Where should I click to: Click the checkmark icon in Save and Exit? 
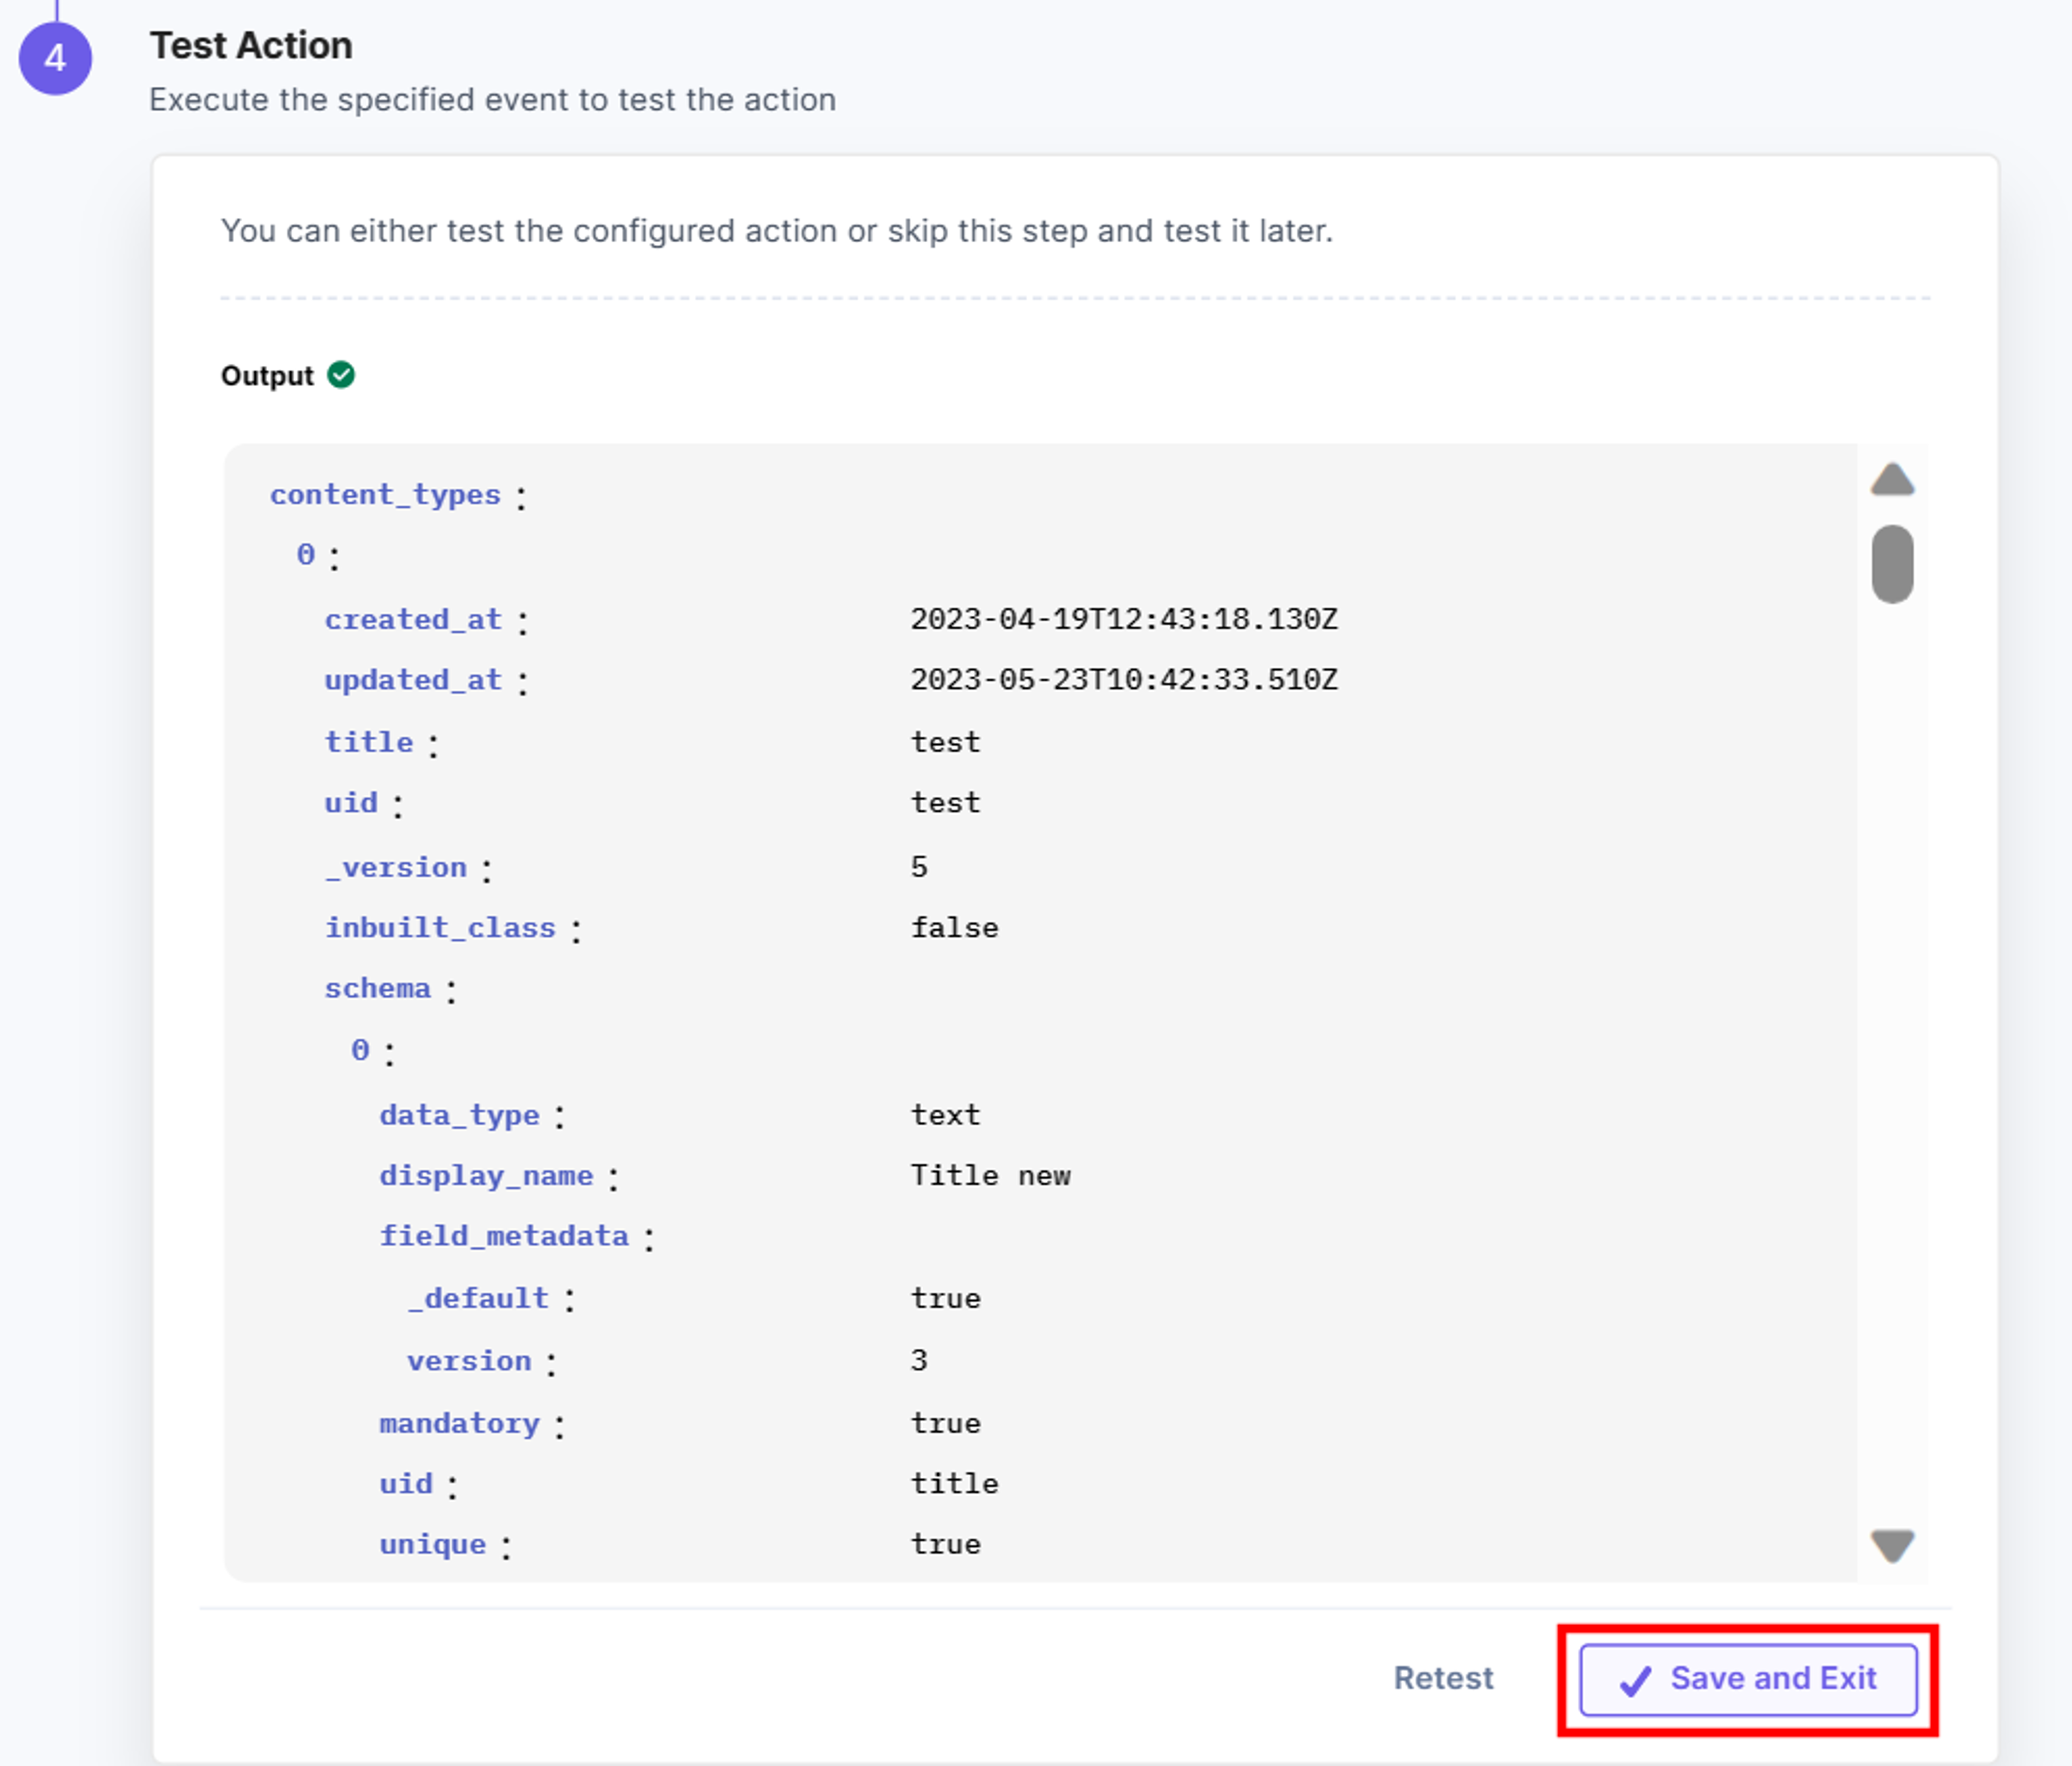point(1635,1681)
